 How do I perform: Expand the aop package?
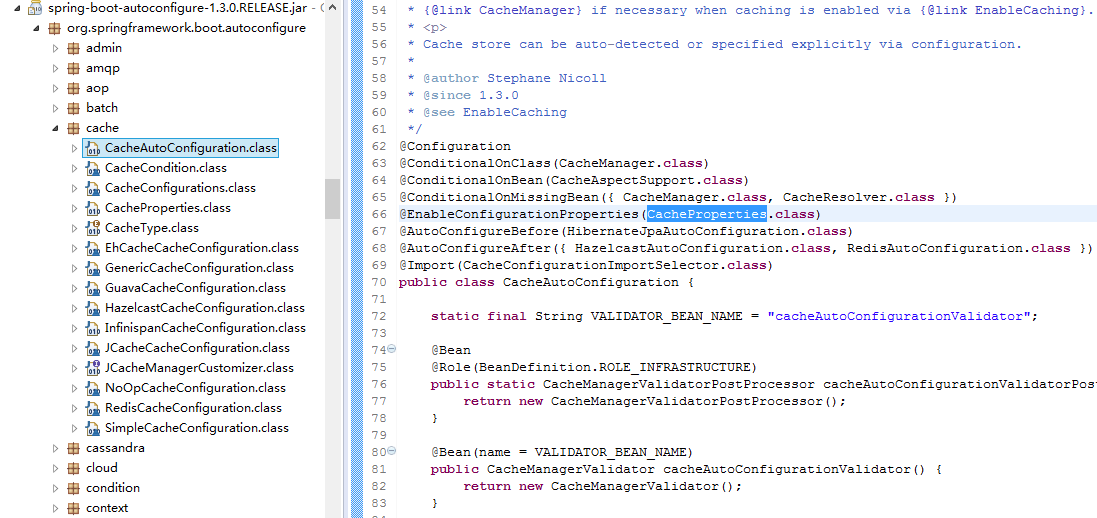(x=56, y=88)
